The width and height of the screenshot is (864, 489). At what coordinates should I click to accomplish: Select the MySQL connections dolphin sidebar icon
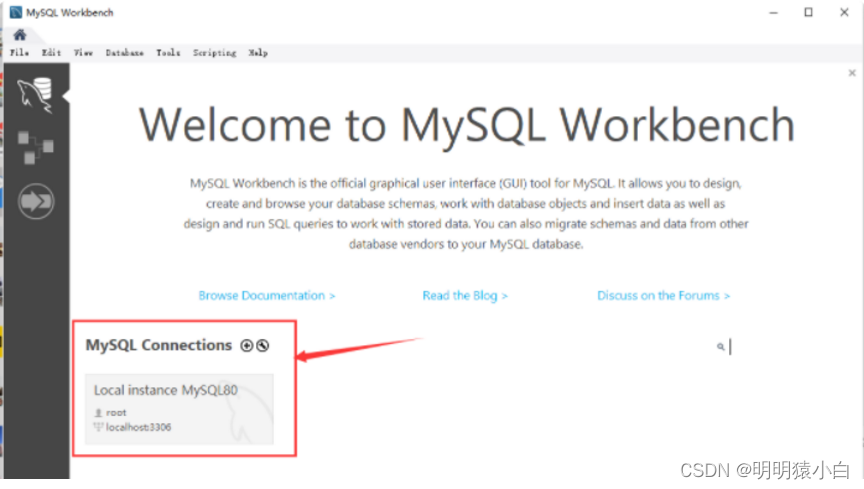[x=35, y=95]
